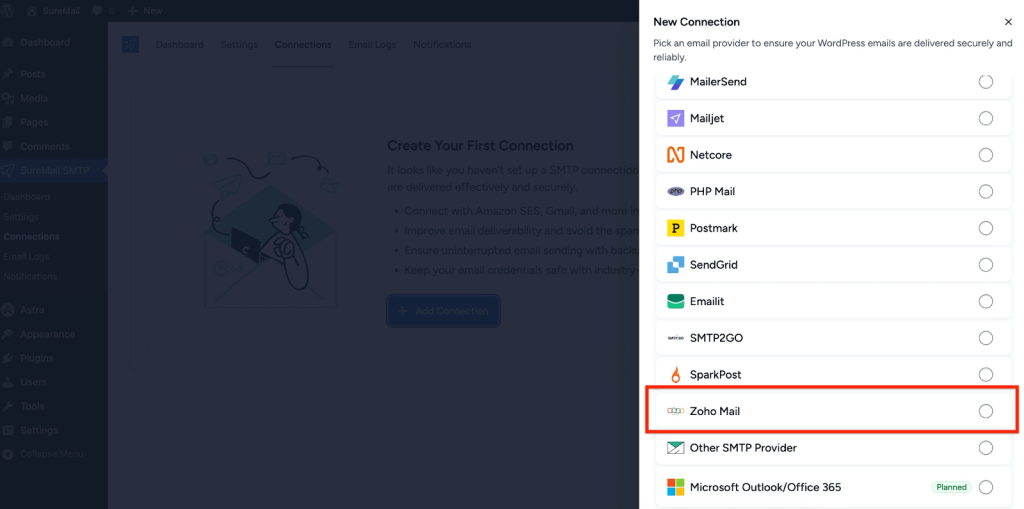This screenshot has width=1024, height=509.
Task: Select the Other SMTP Provider radio button
Action: click(985, 448)
